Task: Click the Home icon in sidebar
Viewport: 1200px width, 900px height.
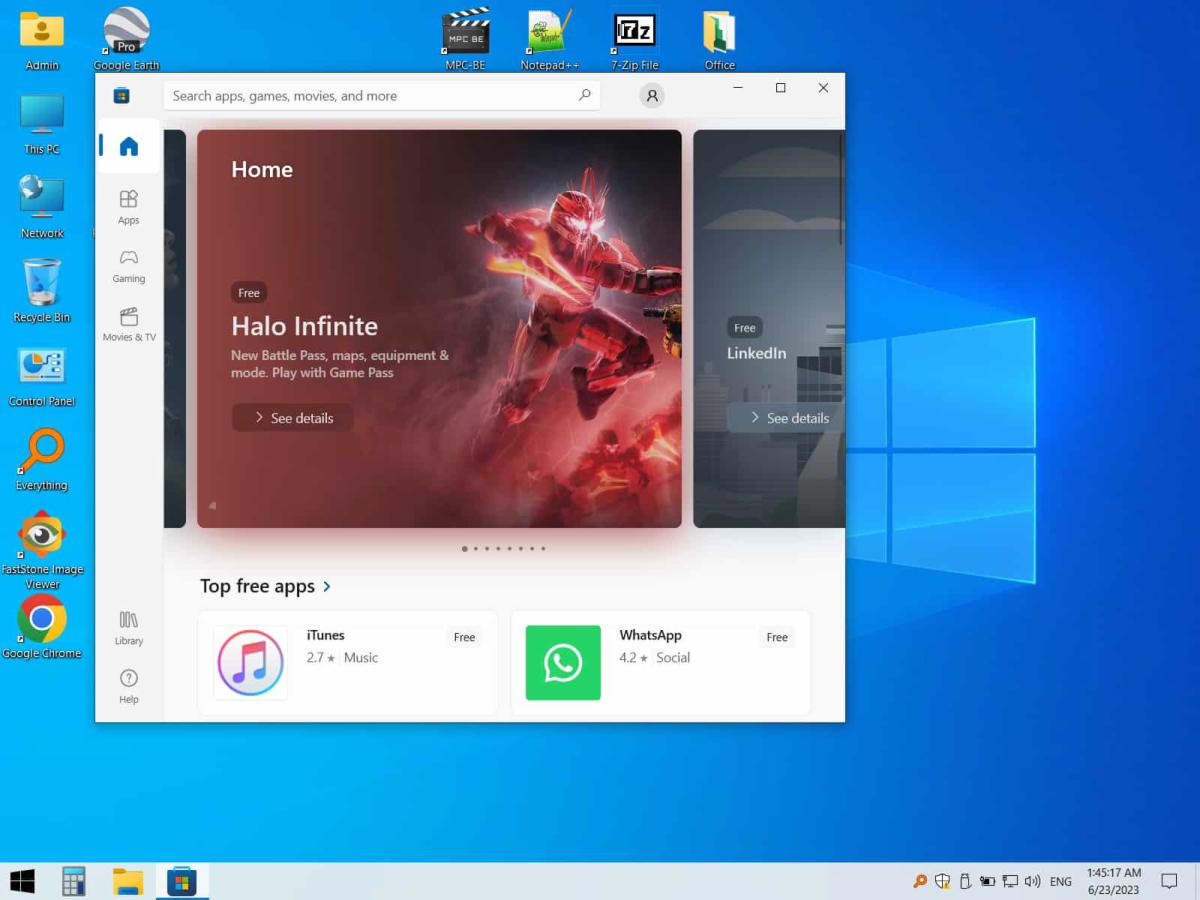Action: pyautogui.click(x=128, y=147)
